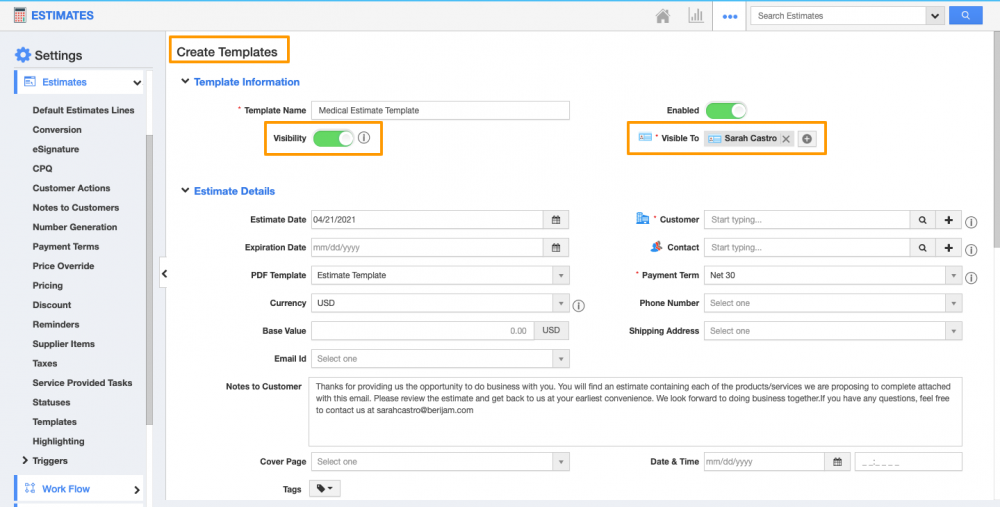The width and height of the screenshot is (1000, 507).
Task: Toggle the Visibility switch off
Action: 333,138
